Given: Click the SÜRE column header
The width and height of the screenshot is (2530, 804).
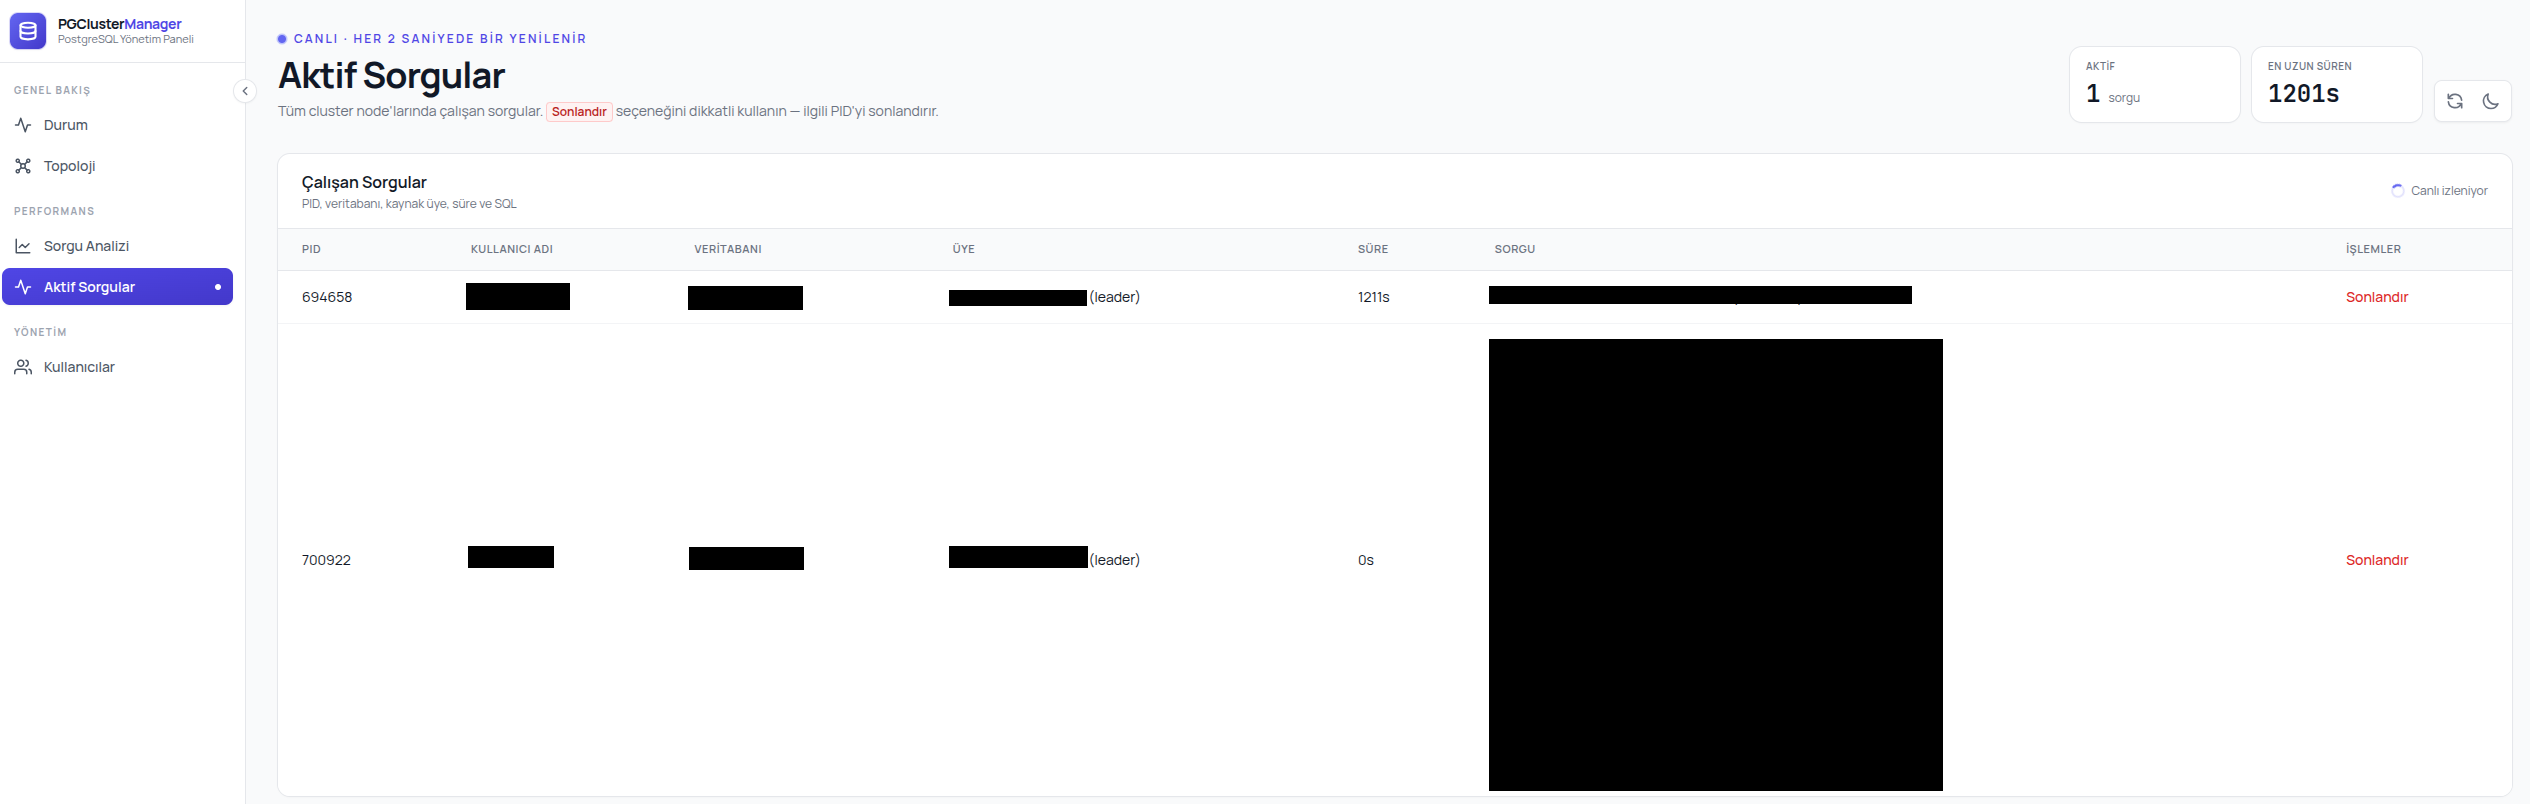Looking at the screenshot, I should pyautogui.click(x=1373, y=249).
